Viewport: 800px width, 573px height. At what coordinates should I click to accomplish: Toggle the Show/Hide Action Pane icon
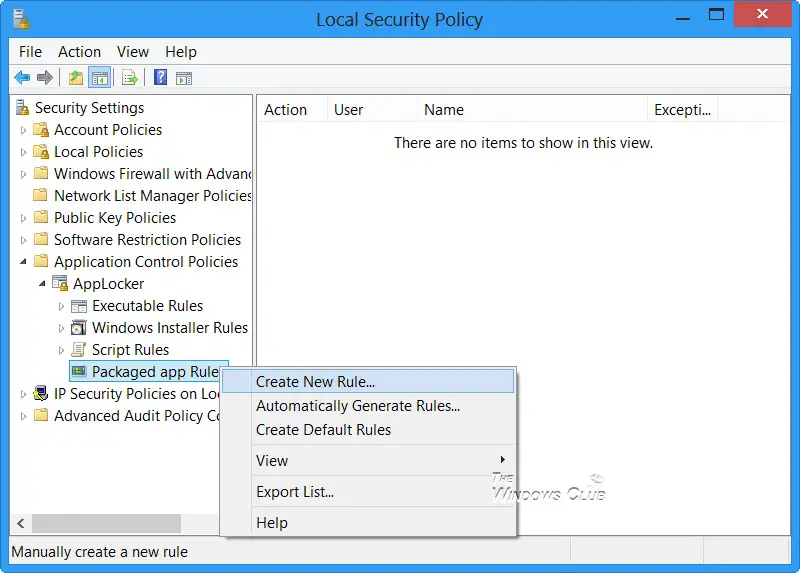(184, 79)
